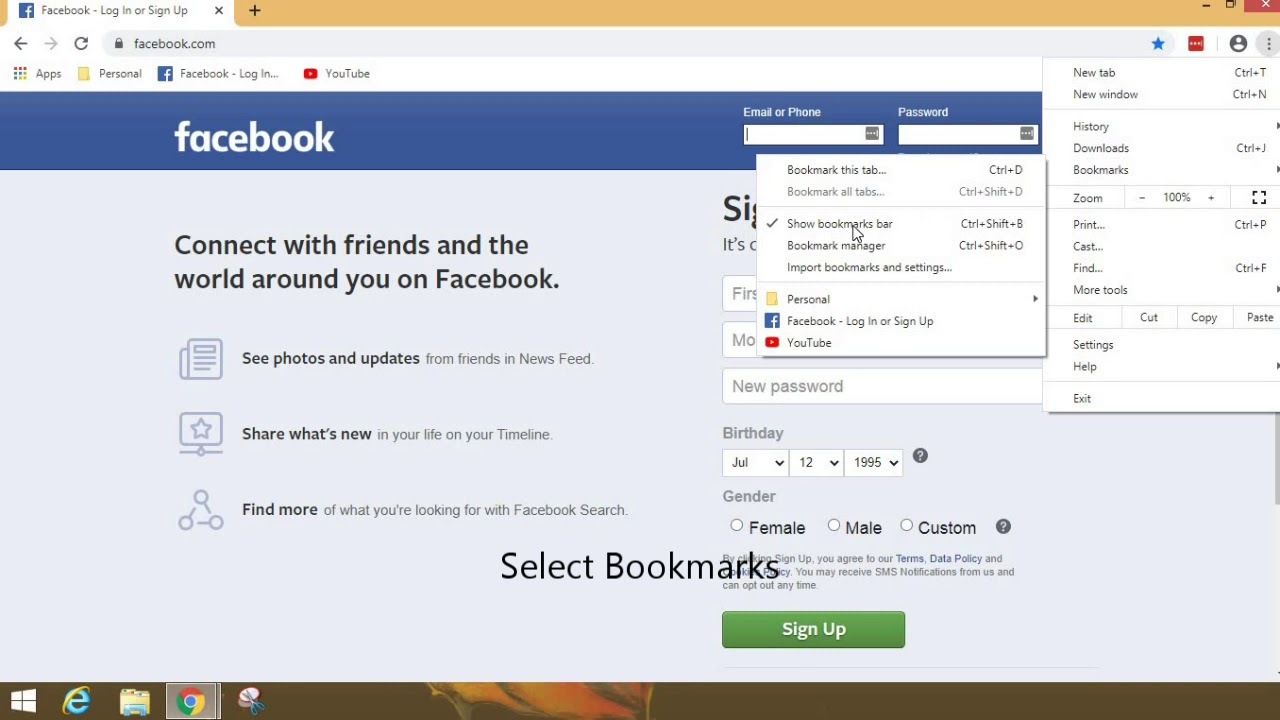Click the Birthday help question mark icon
Screen dimensions: 1280x720
920,456
